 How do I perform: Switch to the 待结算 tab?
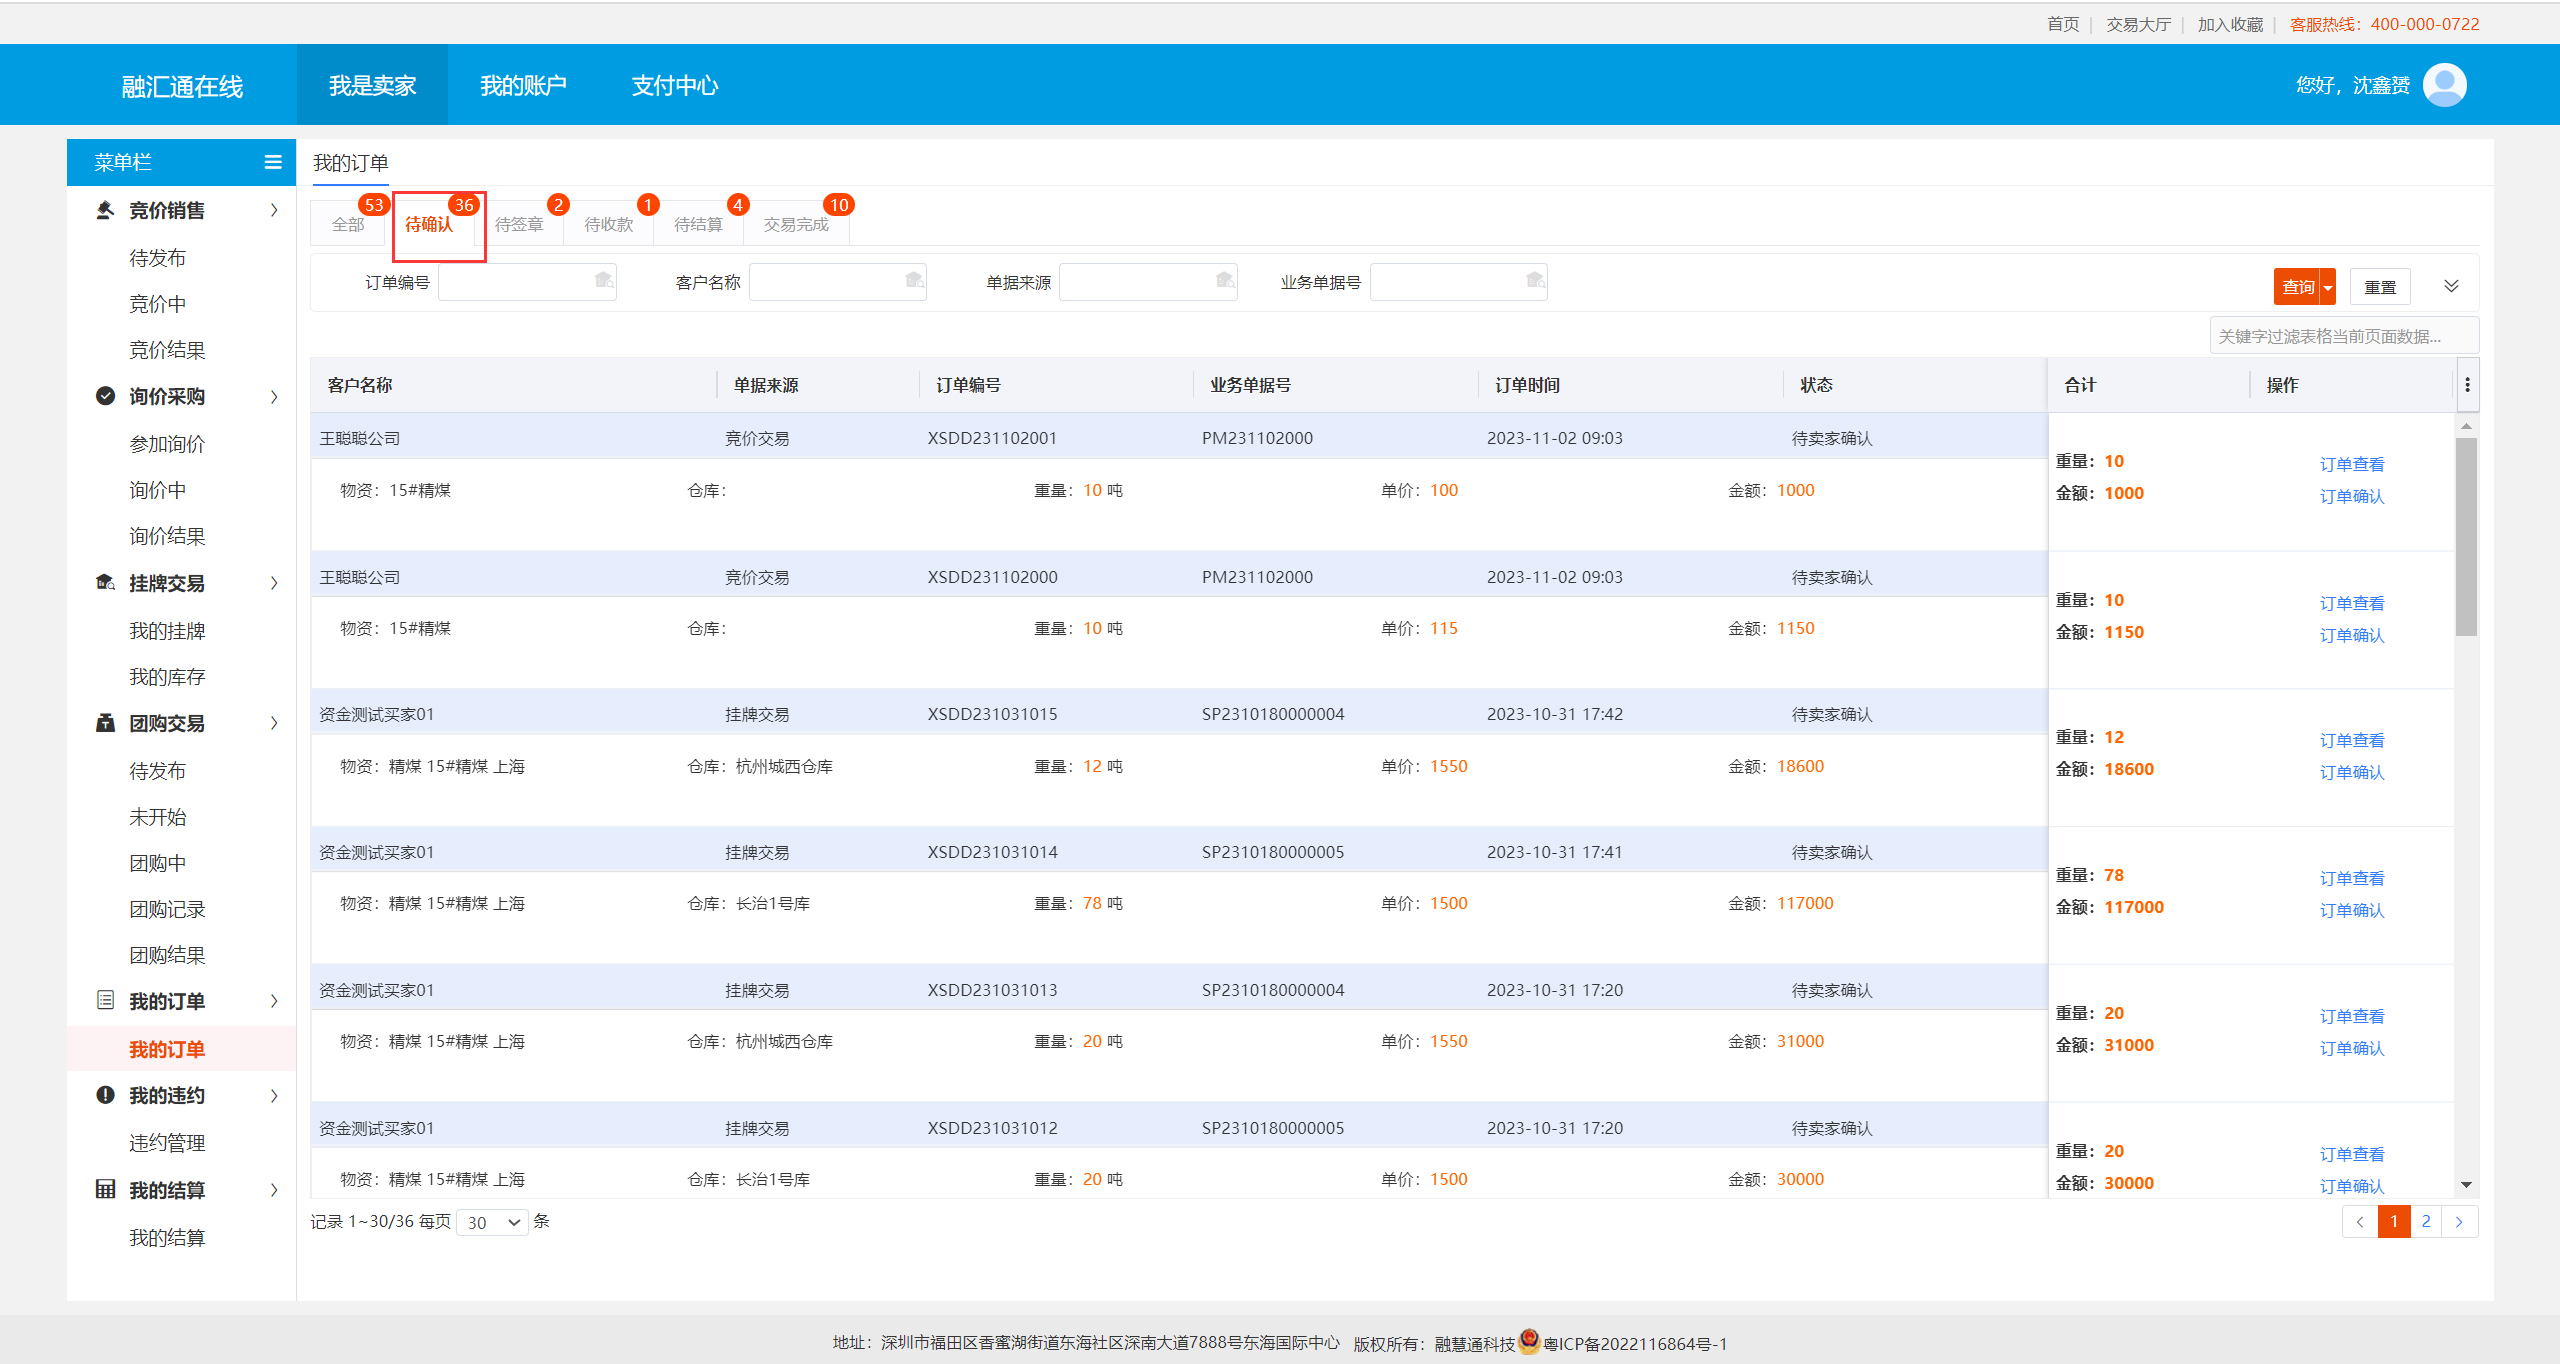698,224
